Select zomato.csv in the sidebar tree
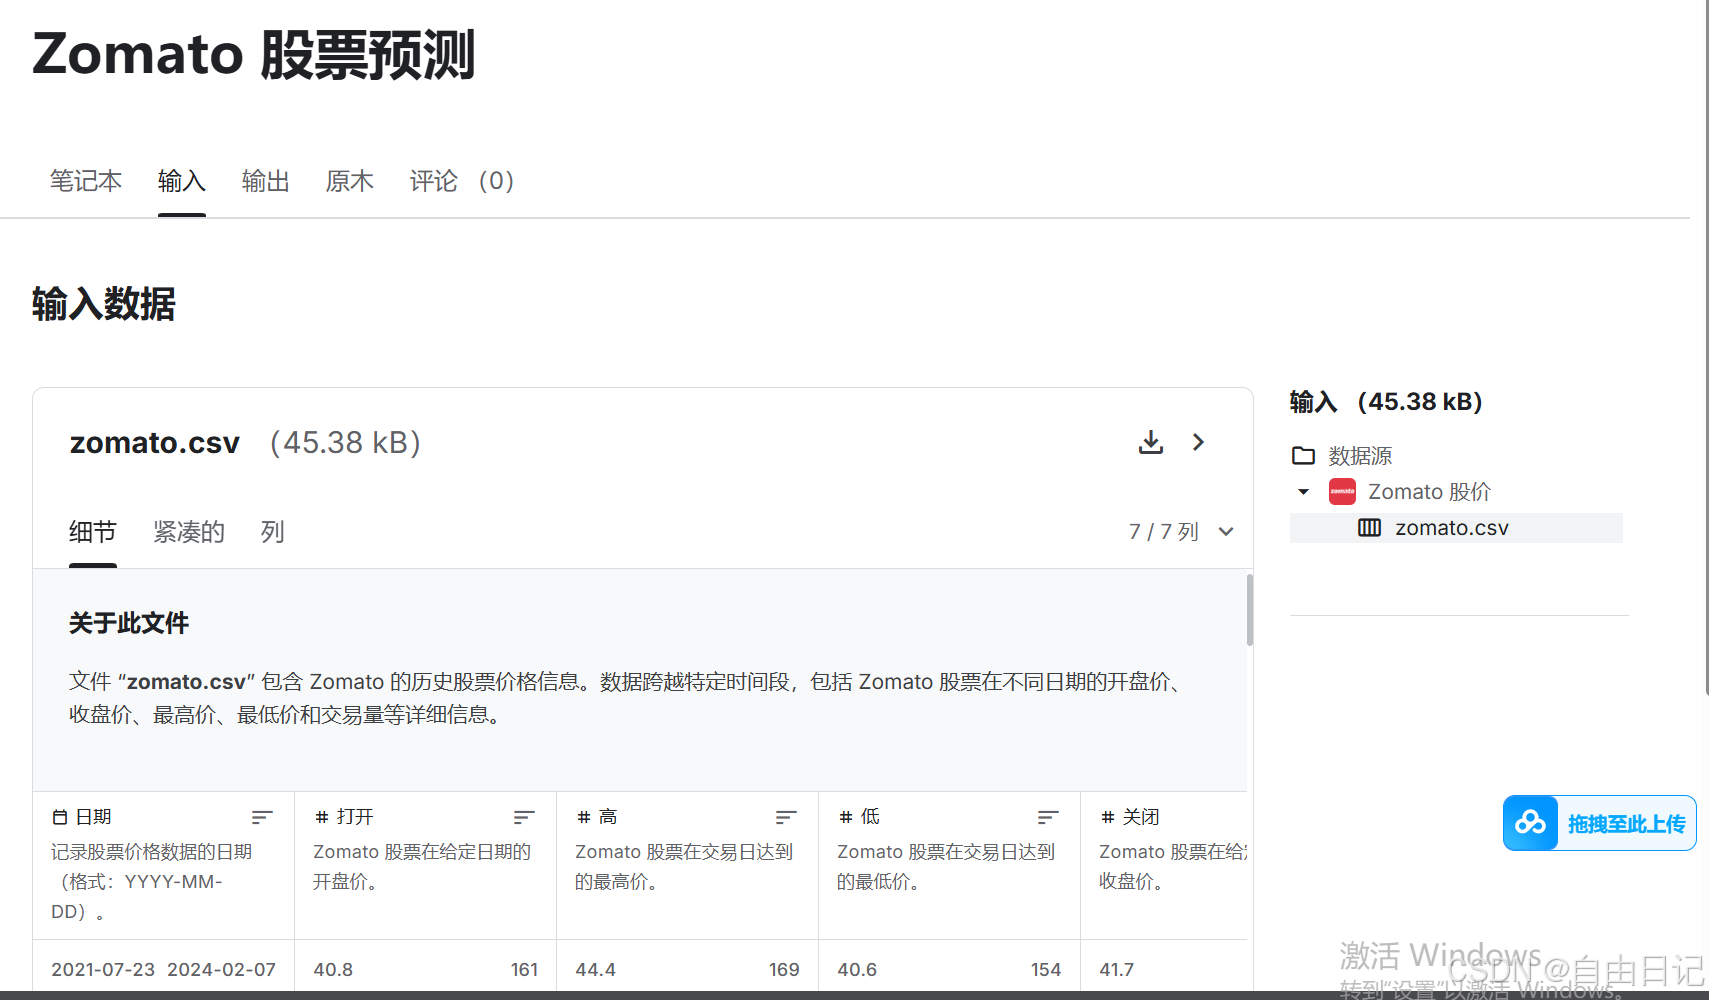The width and height of the screenshot is (1709, 1000). coord(1451,527)
